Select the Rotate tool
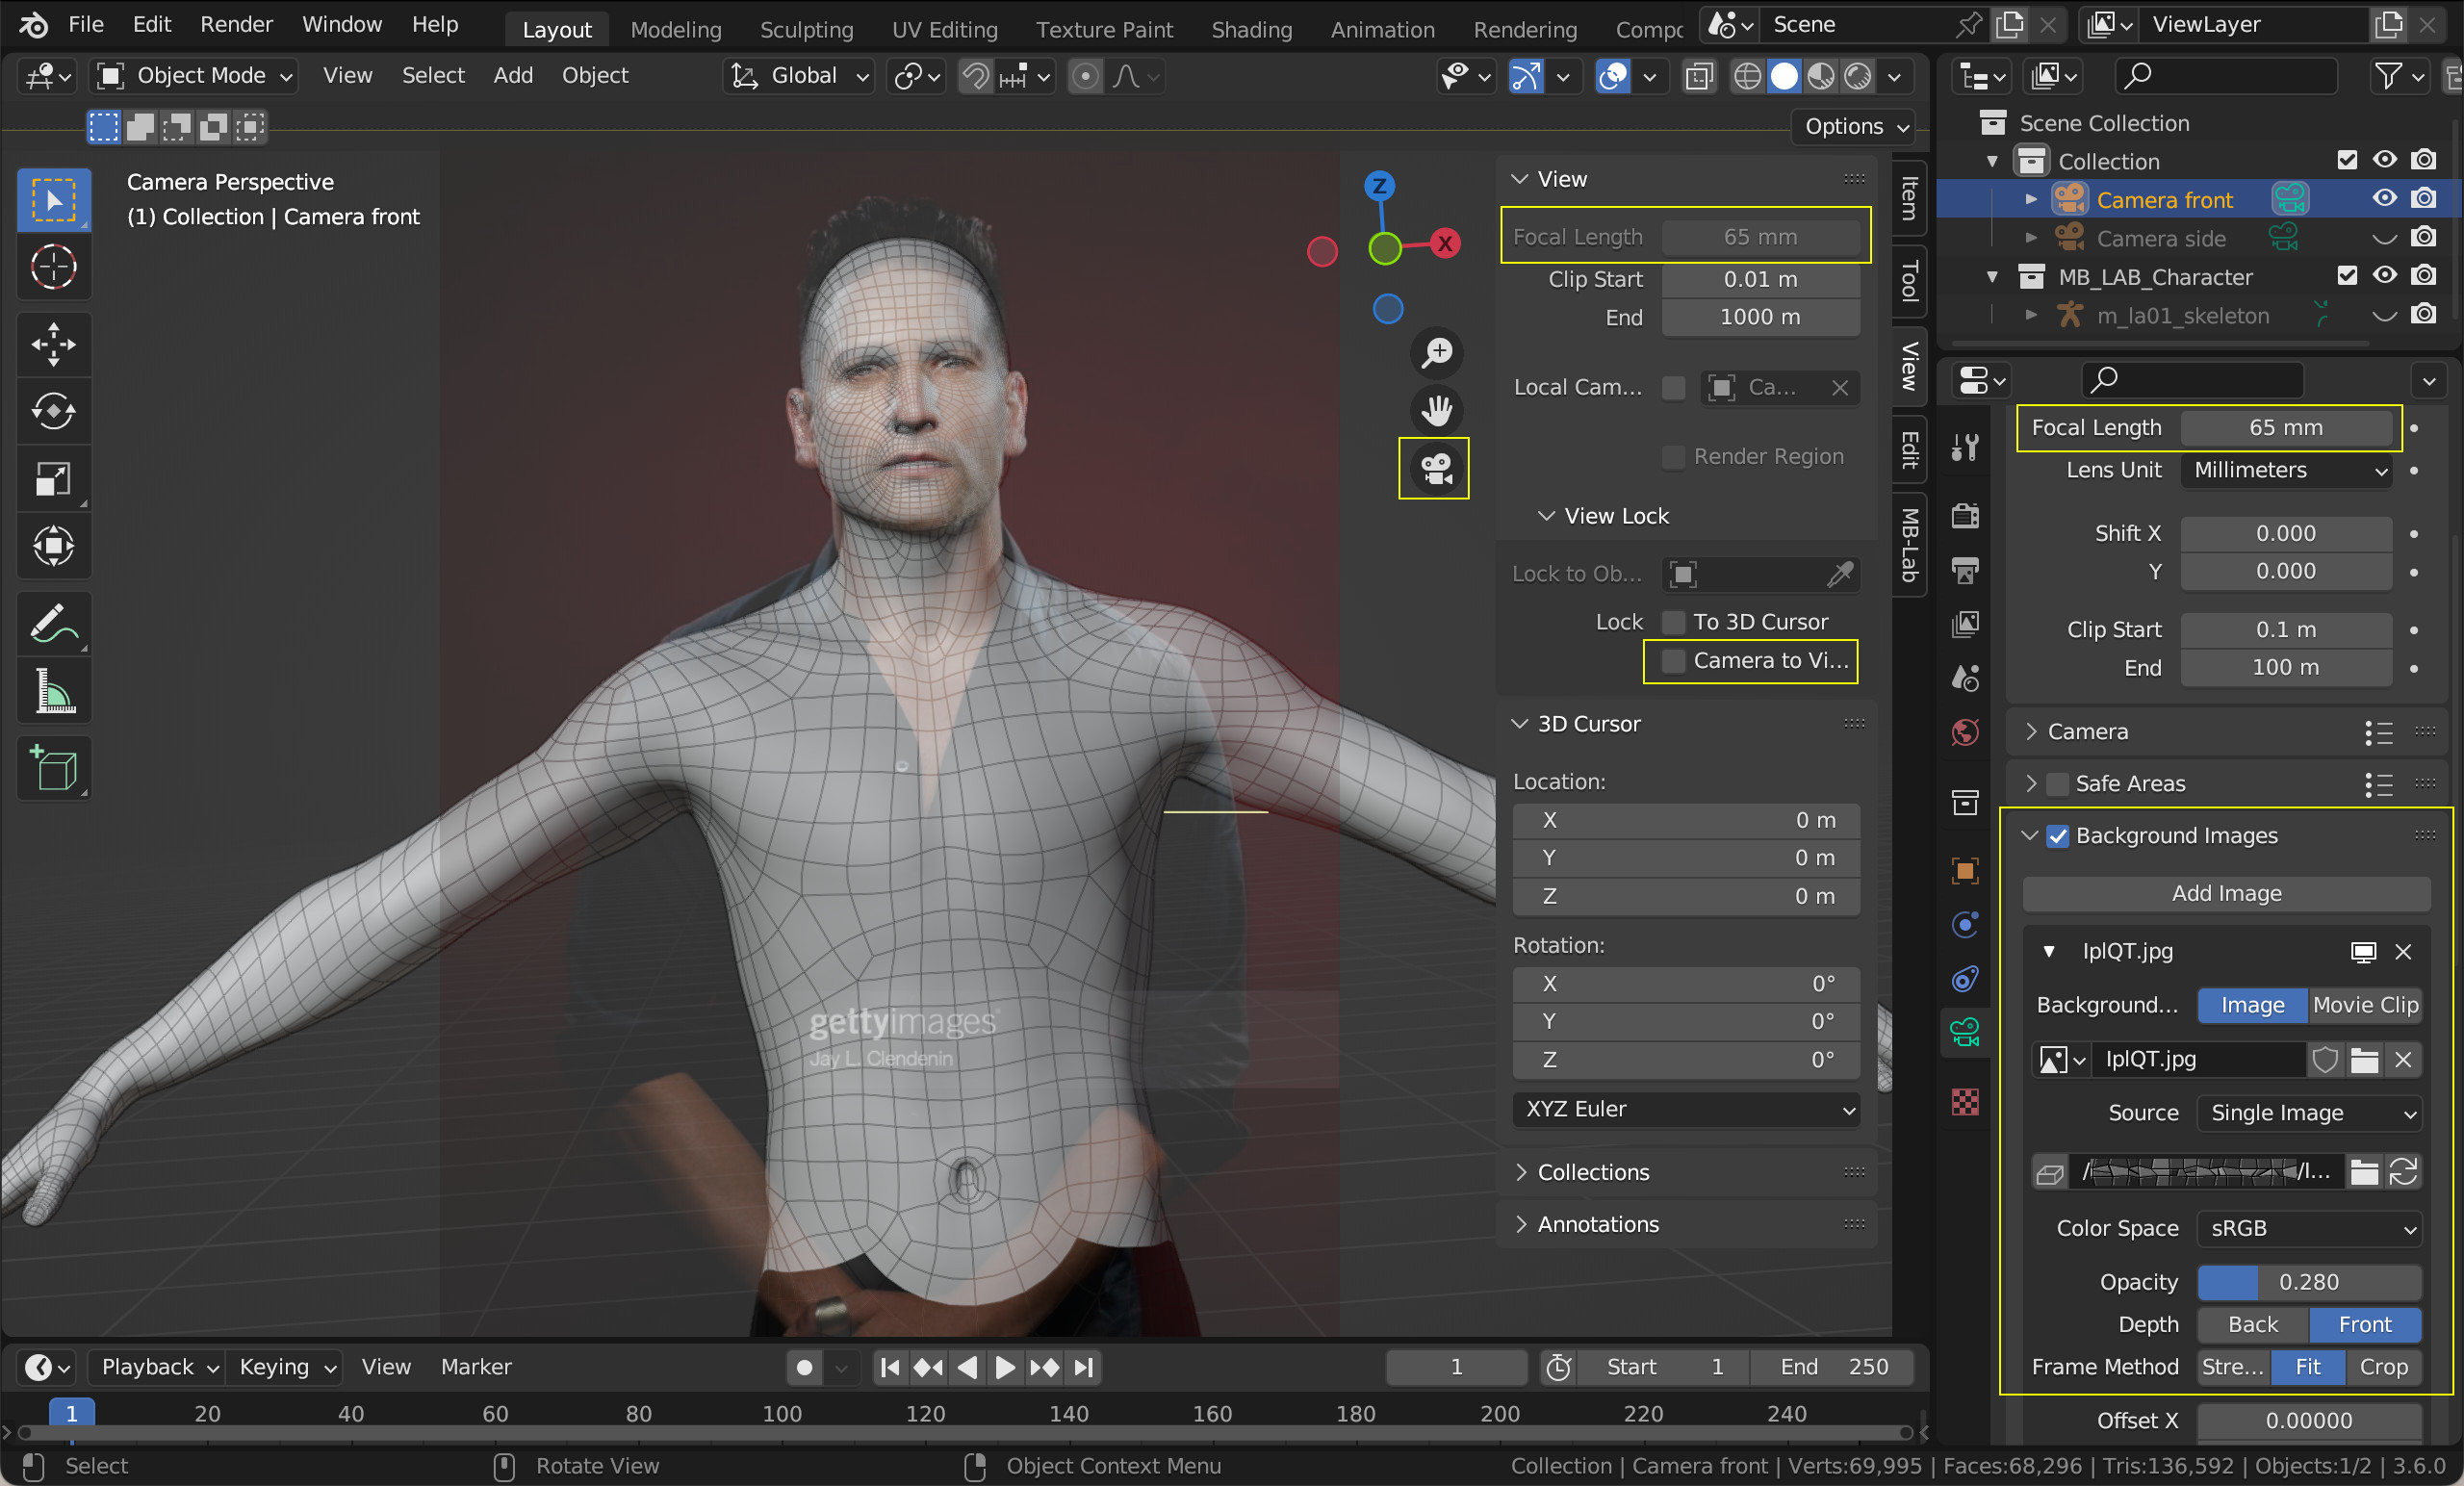Screen dimensions: 2464x1486 53,411
